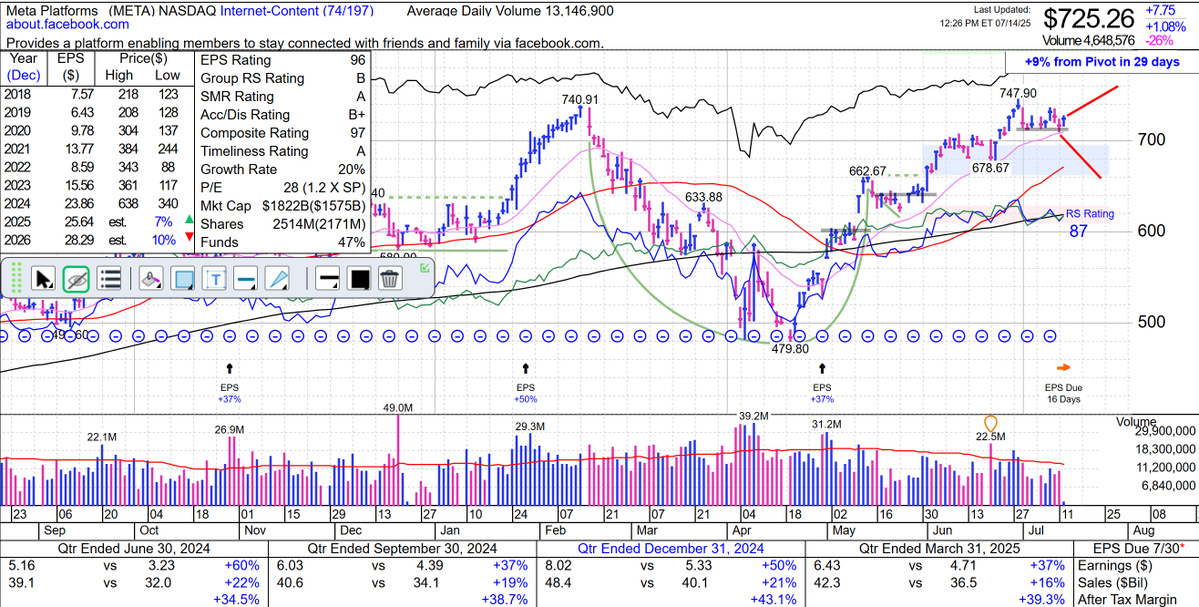1199x607 pixels.
Task: Click the Last Updated timestamp
Action: coord(986,16)
